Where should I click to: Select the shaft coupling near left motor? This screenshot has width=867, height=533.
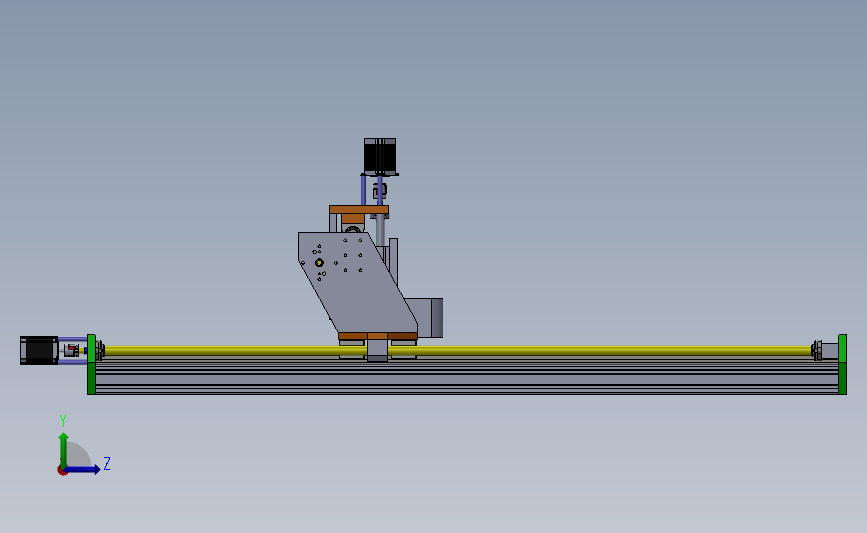coord(72,350)
